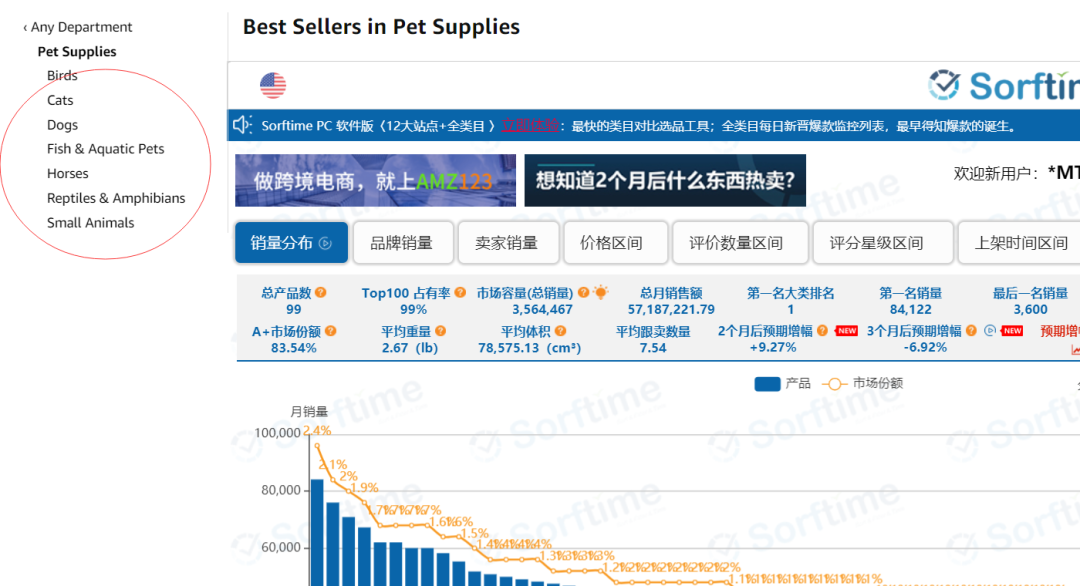Click help icon beside 平均重量
Image resolution: width=1080 pixels, height=586 pixels.
(440, 331)
